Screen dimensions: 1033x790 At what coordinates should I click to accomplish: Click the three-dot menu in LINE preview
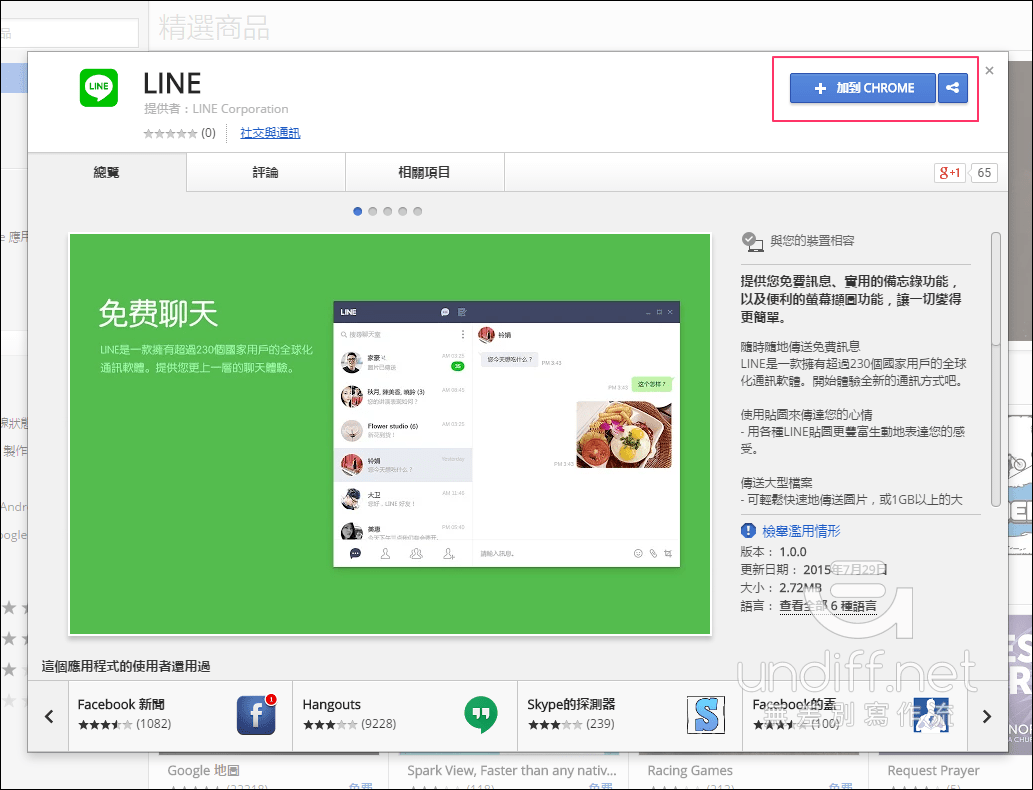[463, 335]
